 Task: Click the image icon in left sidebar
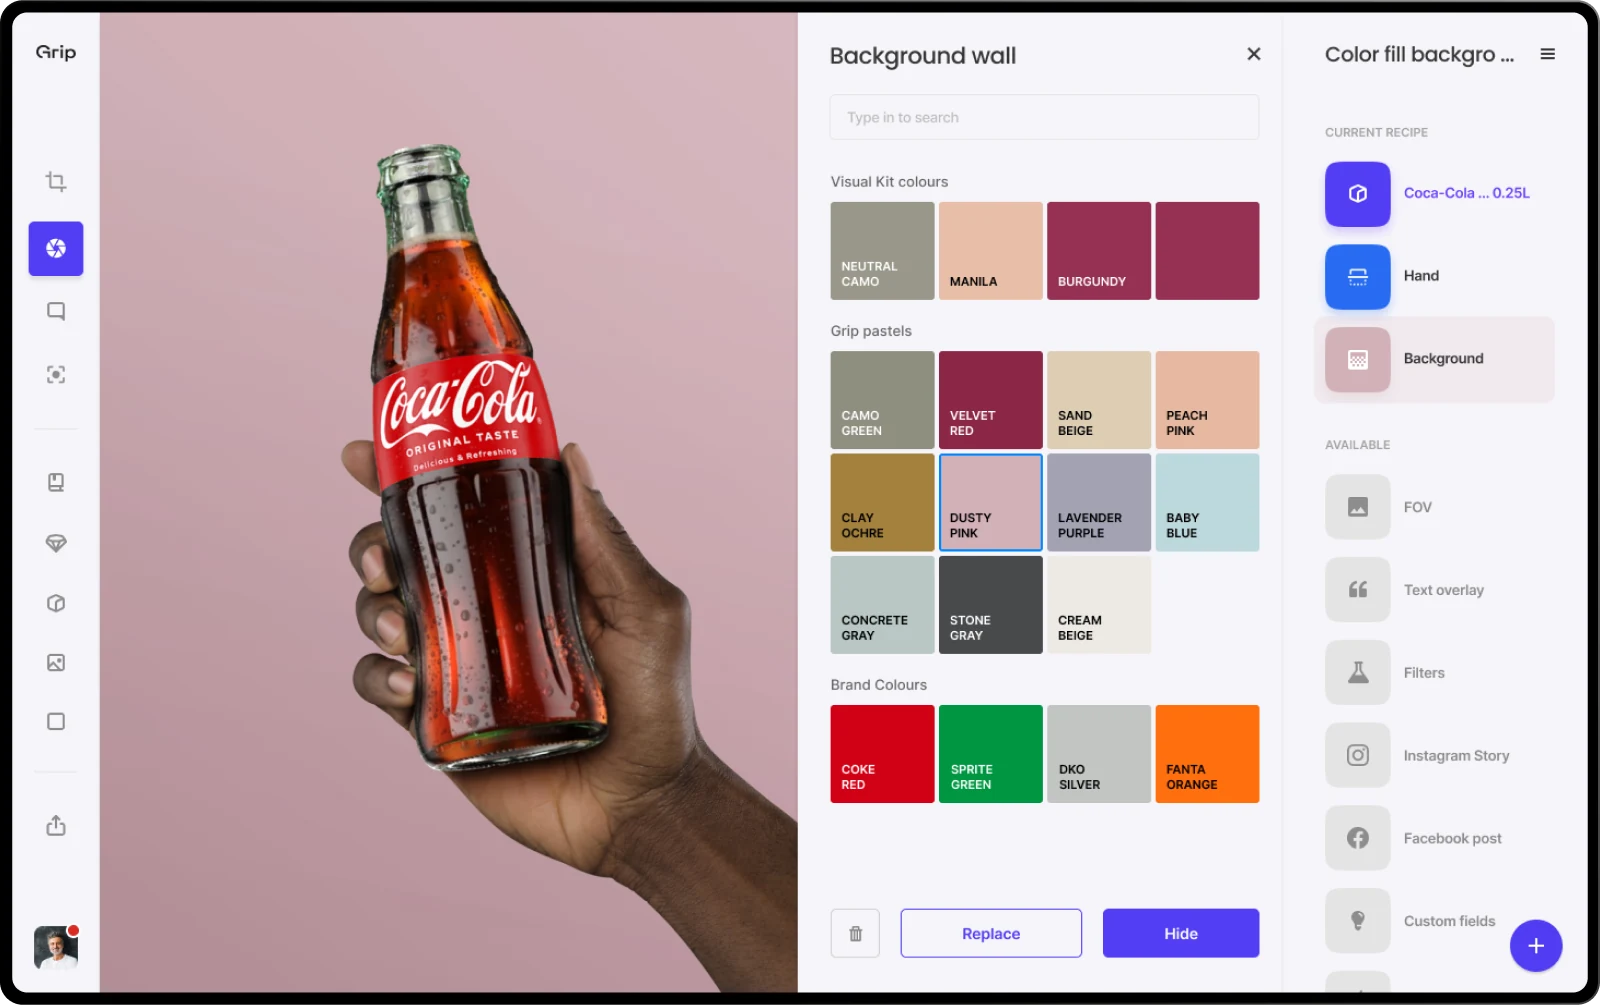56,663
